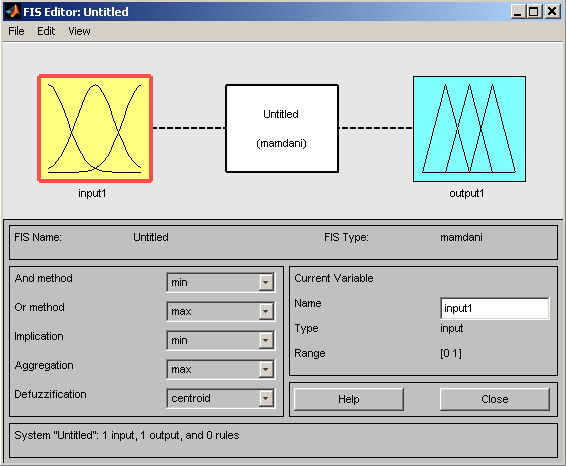This screenshot has height=466, width=566.
Task: Click the MATLAB logo in title bar
Action: click(x=13, y=12)
